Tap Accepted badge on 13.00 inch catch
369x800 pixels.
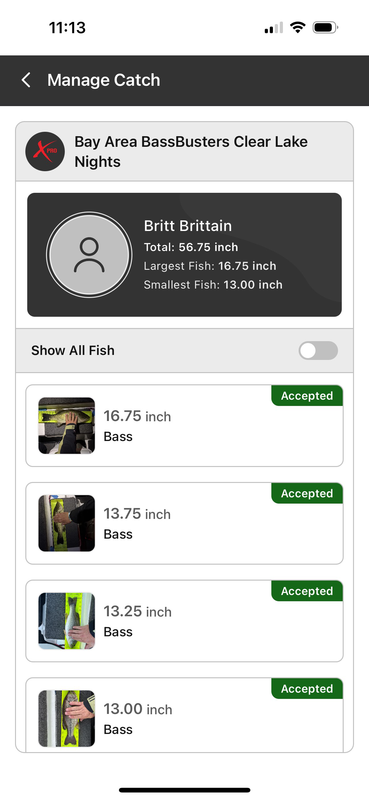click(307, 689)
